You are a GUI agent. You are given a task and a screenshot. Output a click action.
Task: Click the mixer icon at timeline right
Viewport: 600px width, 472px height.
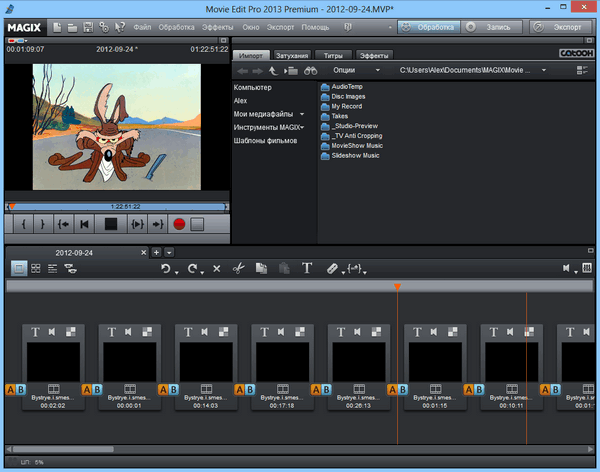(x=587, y=268)
